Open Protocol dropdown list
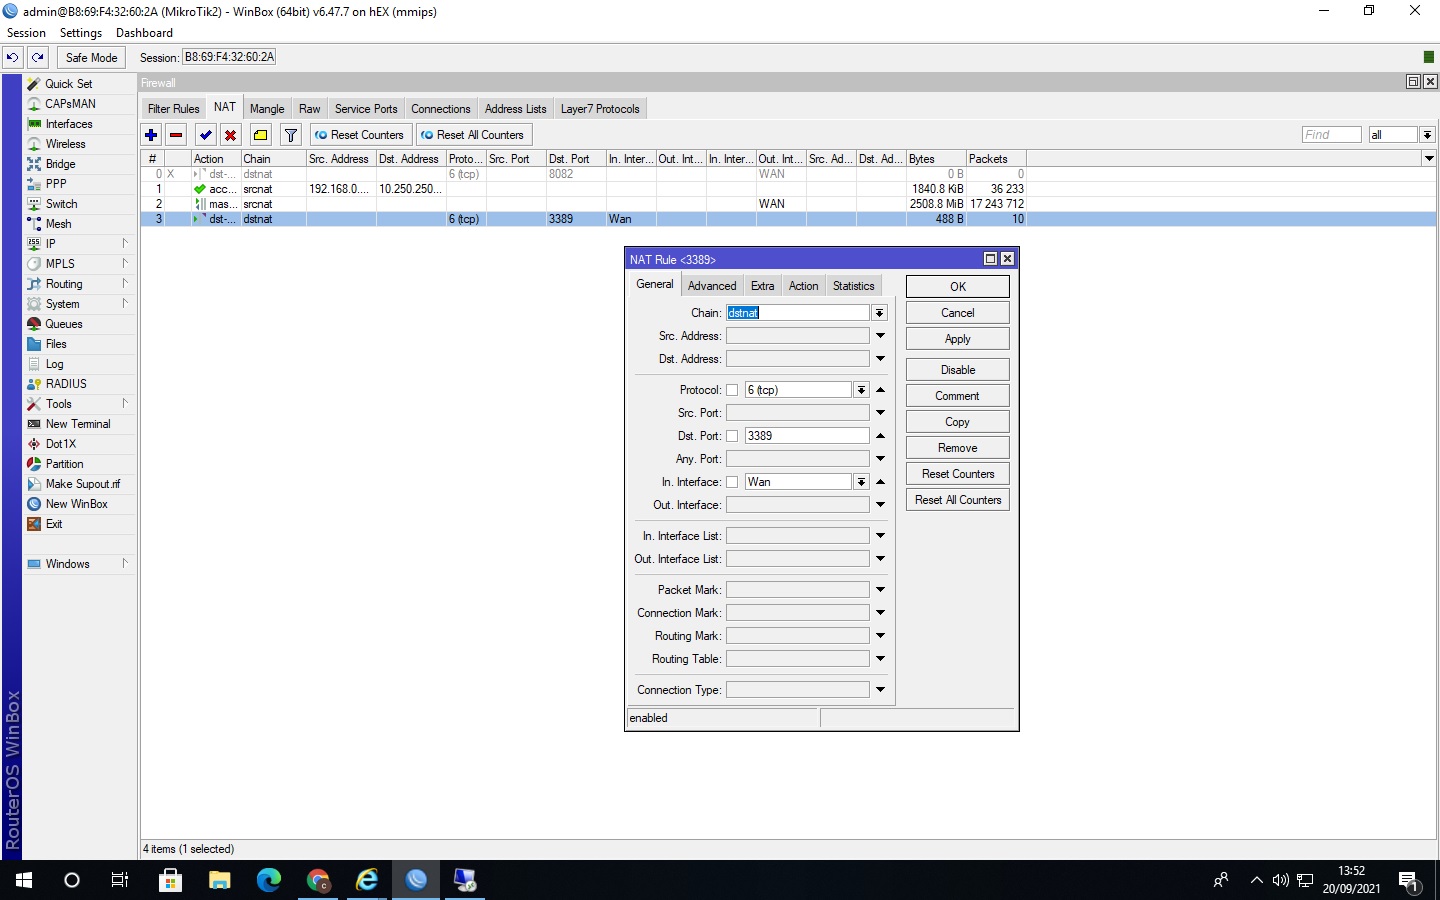Image resolution: width=1440 pixels, height=900 pixels. pos(861,390)
